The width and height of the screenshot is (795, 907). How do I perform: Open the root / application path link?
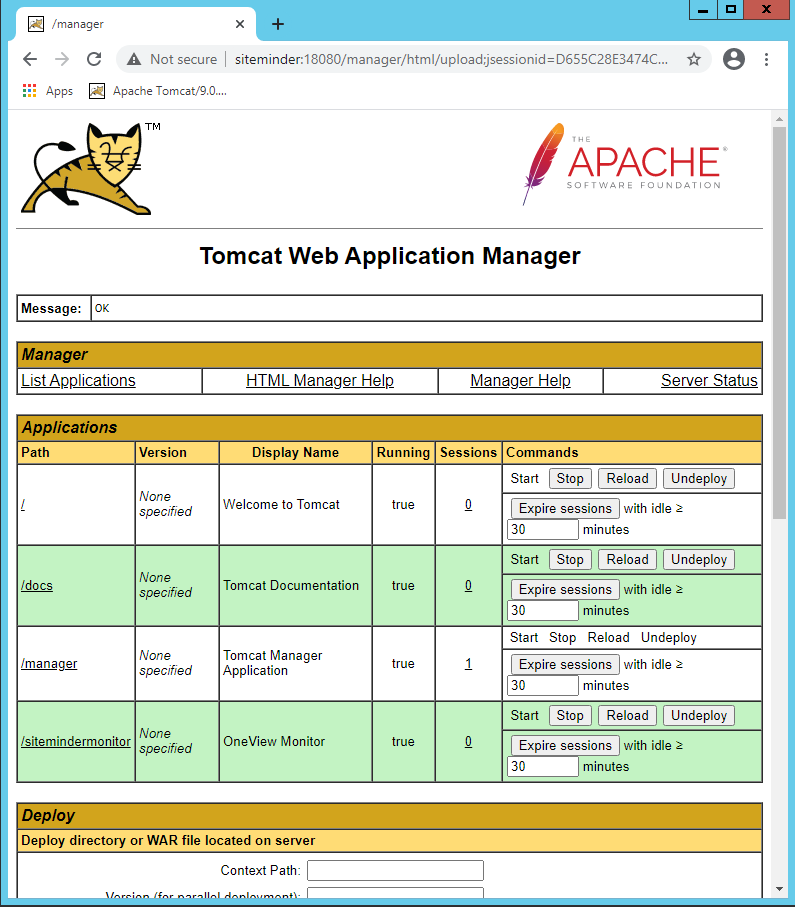click(x=23, y=504)
